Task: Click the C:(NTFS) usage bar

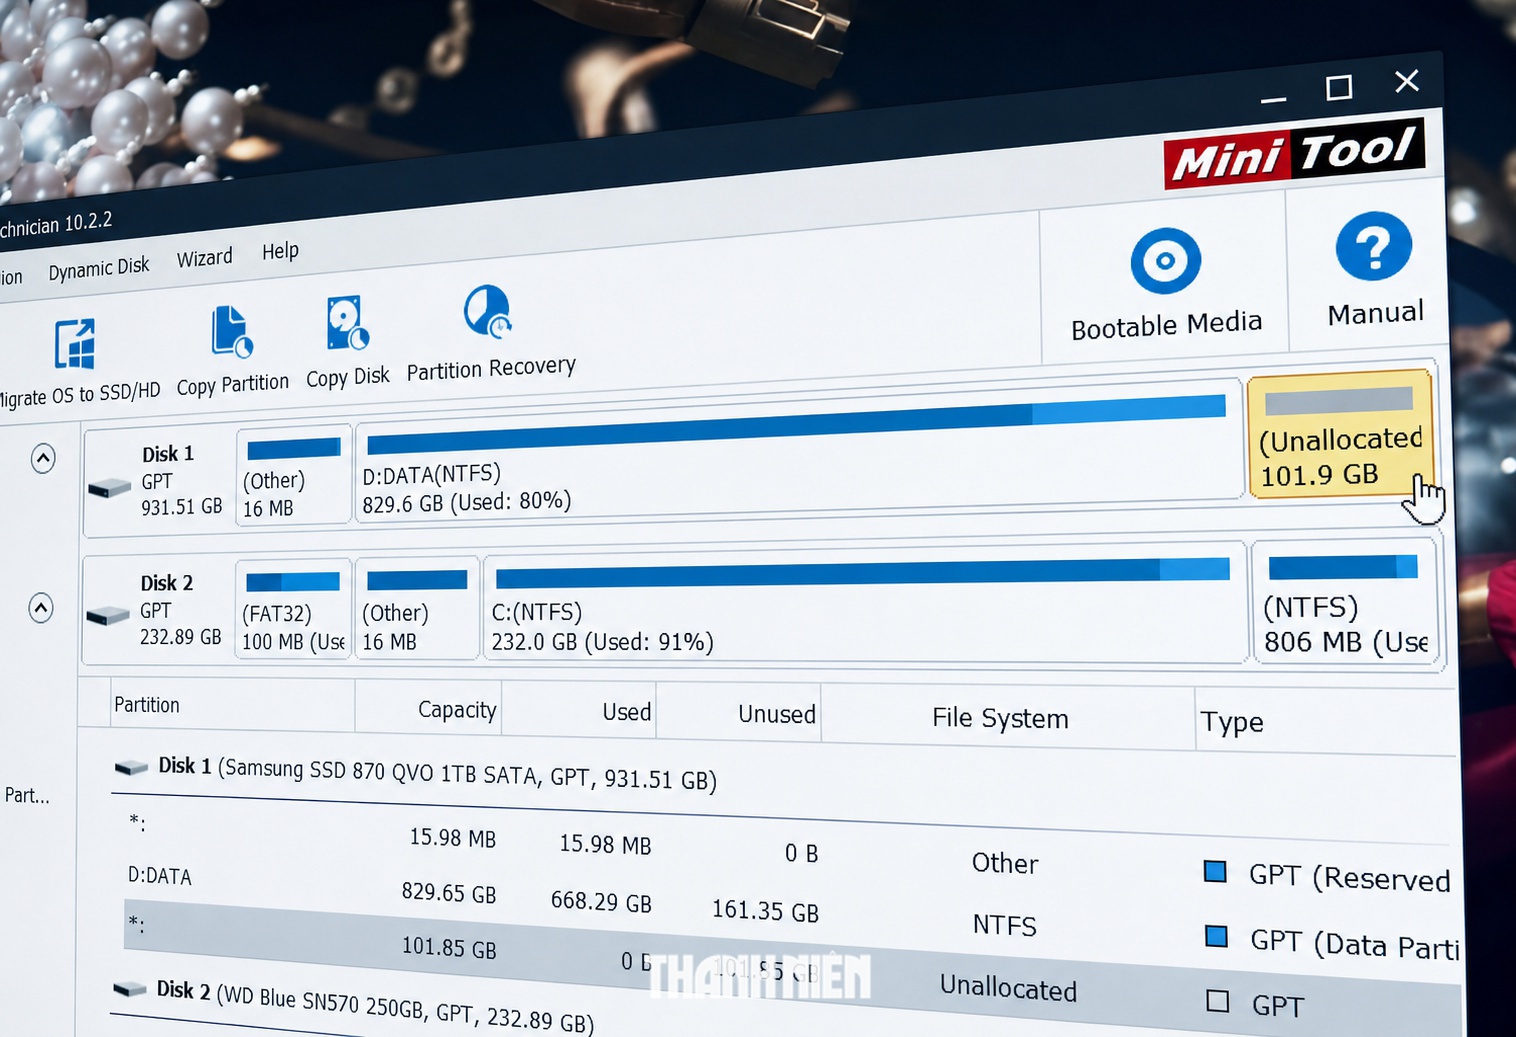Action: pos(862,573)
